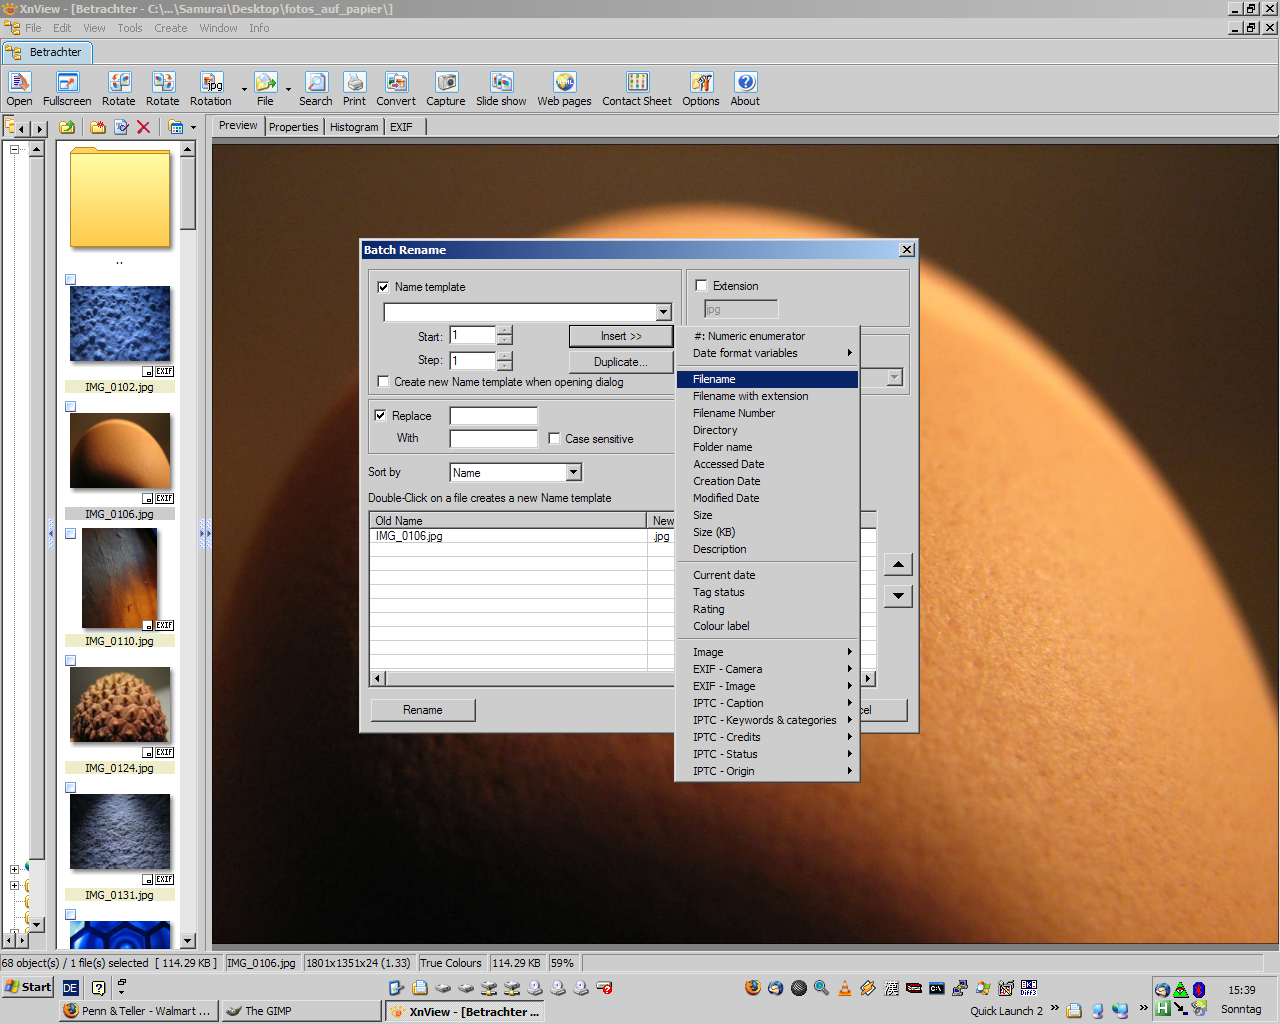Open the Convert tool
Screen dimensions: 1280x1024
(x=396, y=88)
